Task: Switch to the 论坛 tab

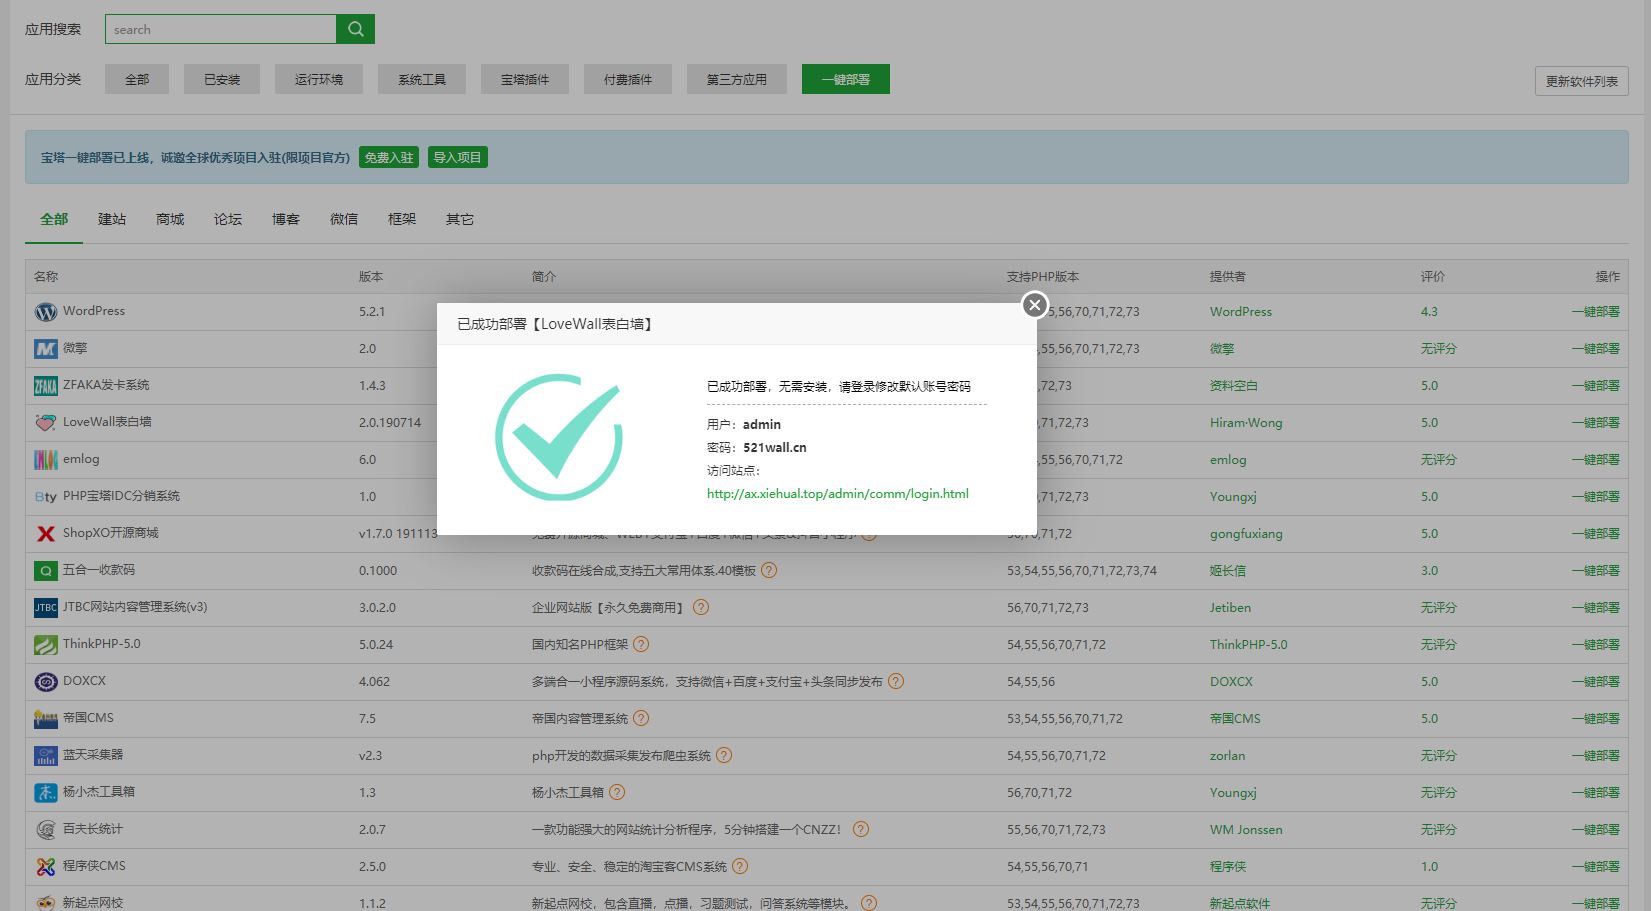Action: point(228,219)
